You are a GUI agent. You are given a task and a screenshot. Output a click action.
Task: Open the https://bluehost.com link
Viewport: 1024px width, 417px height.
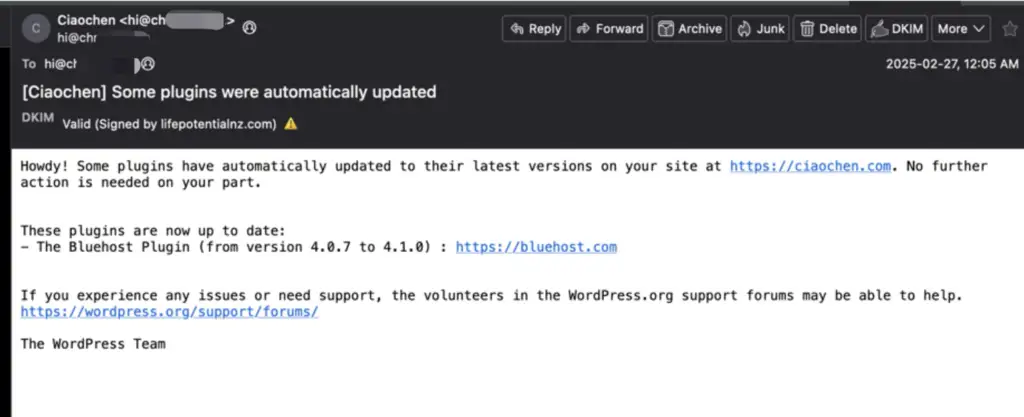[536, 247]
